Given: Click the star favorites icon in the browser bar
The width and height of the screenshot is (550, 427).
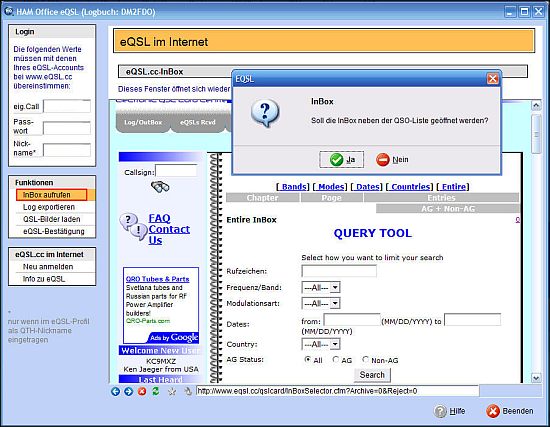Looking at the screenshot, I should pos(172,391).
